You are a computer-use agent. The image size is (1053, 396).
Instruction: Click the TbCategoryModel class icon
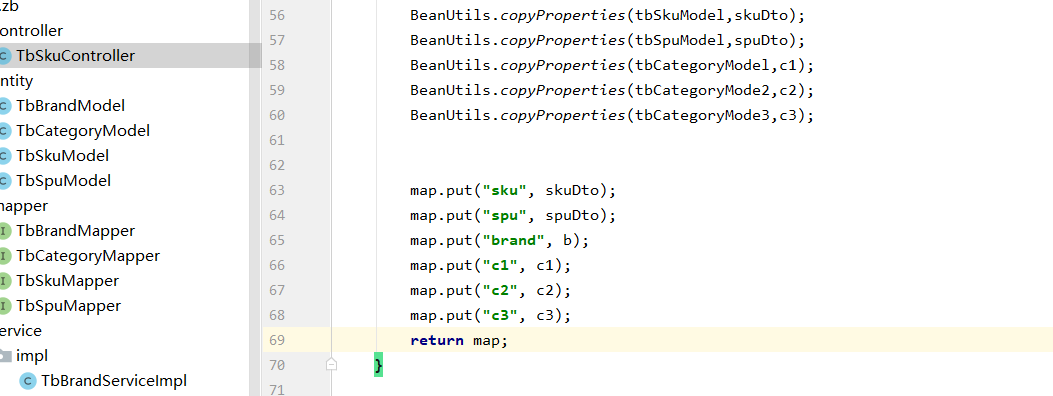pos(4,131)
